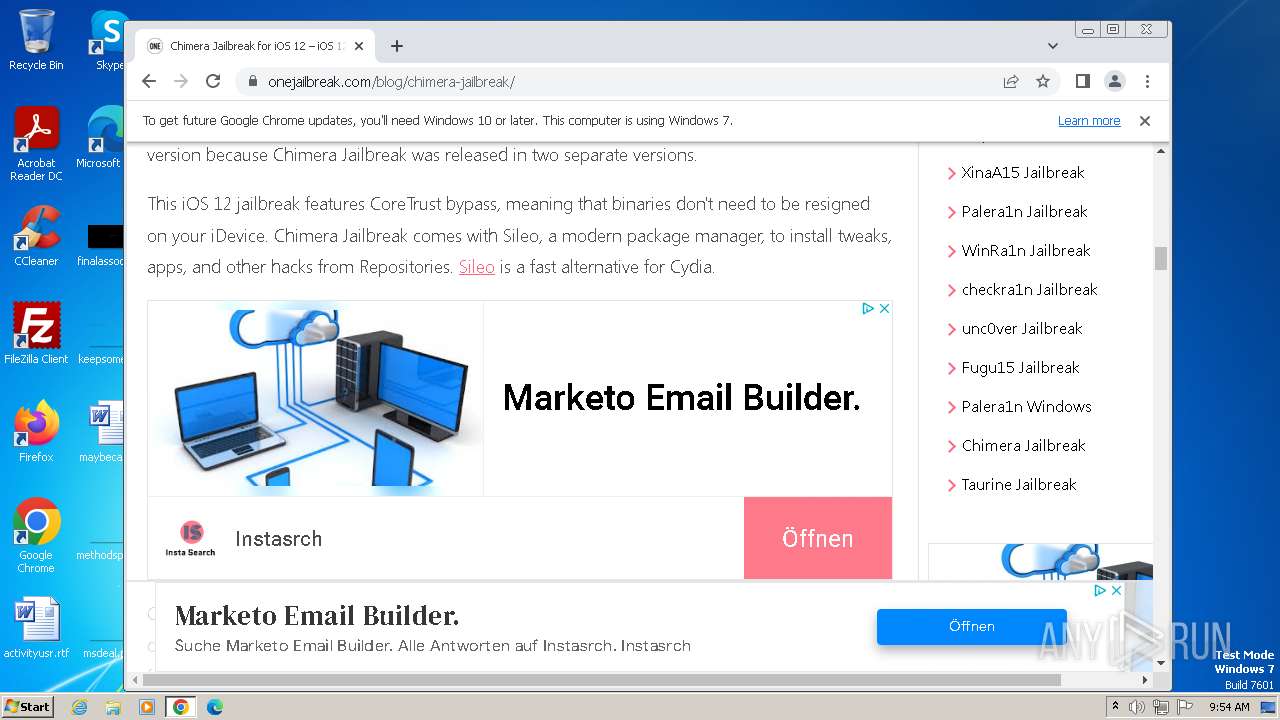Click the Insta Search logo in ad

(x=190, y=538)
